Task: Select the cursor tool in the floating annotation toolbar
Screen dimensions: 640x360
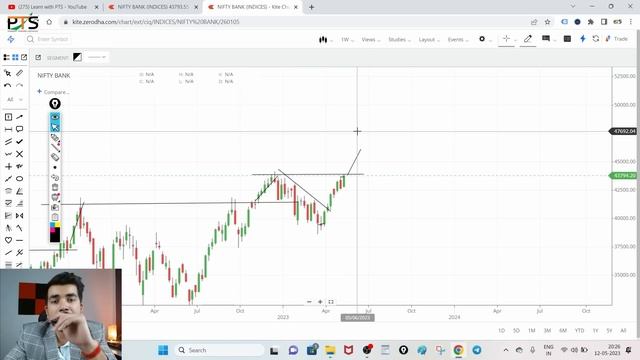Action: click(x=55, y=127)
